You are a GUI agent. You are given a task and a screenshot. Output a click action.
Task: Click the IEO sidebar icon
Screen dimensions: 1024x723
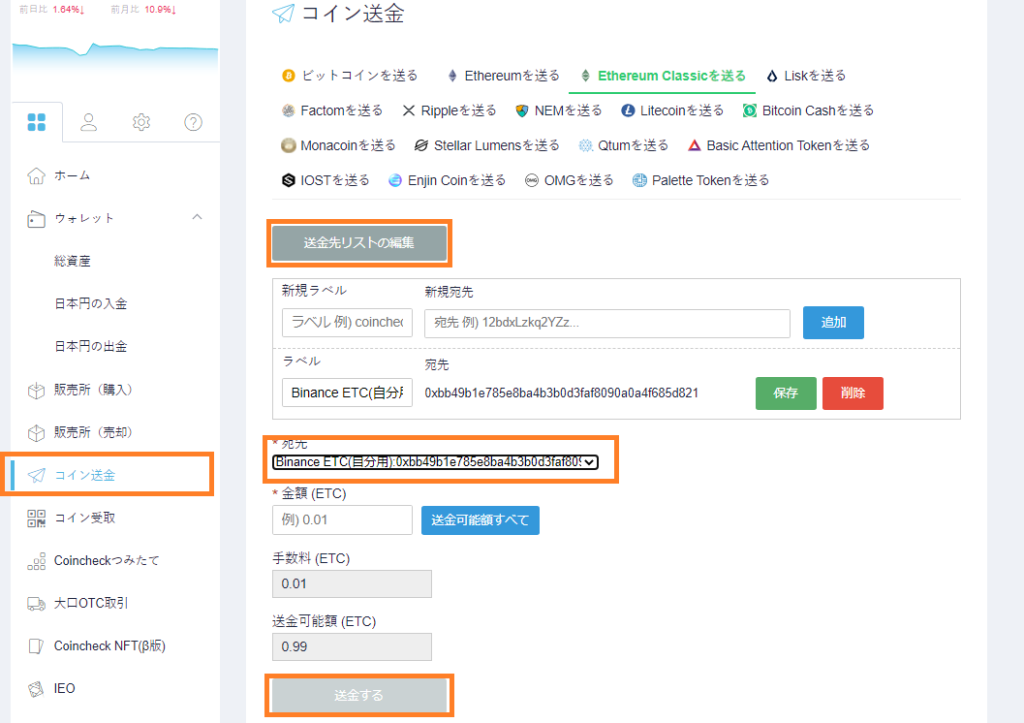[37, 689]
